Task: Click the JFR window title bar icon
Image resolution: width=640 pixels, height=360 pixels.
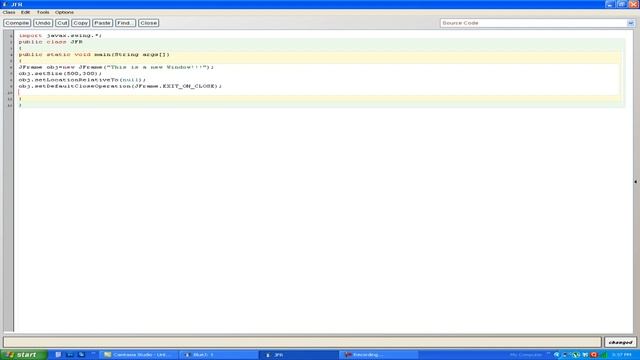Action: pyautogui.click(x=5, y=4)
